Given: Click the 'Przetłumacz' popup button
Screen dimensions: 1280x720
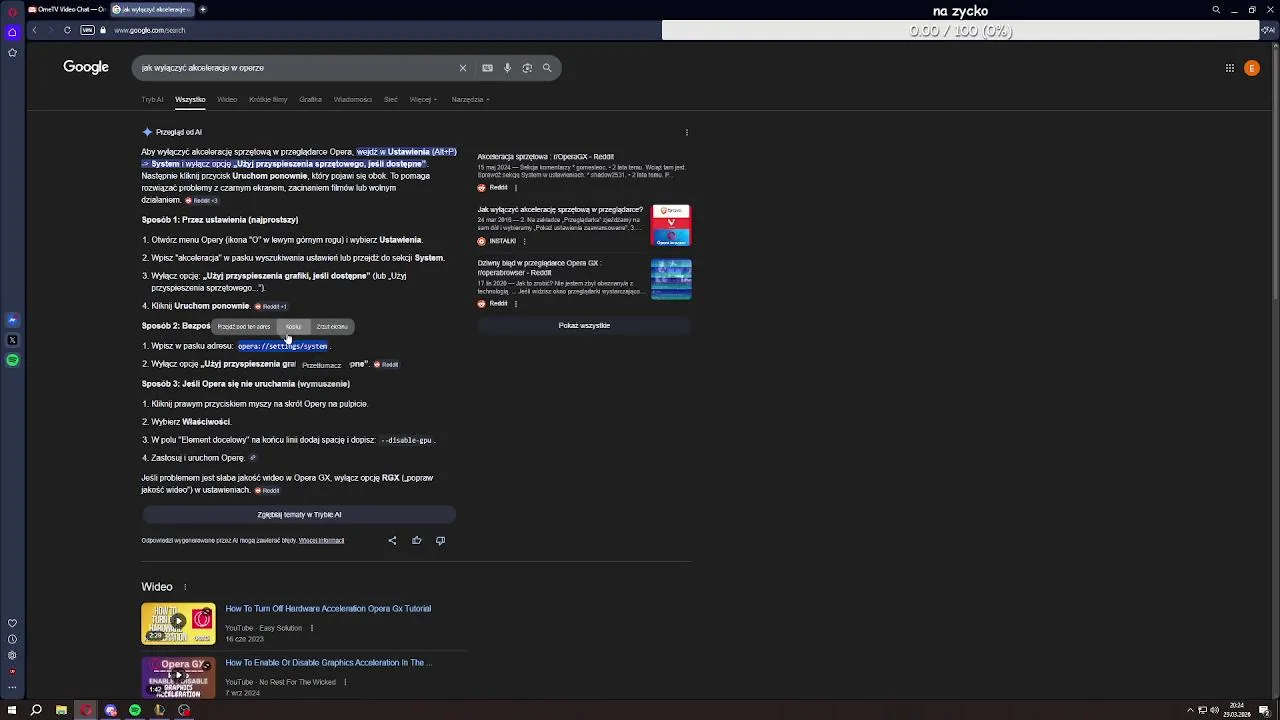Looking at the screenshot, I should tap(321, 365).
